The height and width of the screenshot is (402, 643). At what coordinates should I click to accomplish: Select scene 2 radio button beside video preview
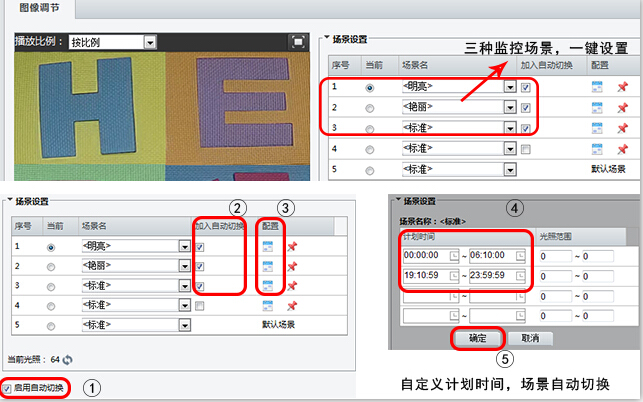[370, 108]
